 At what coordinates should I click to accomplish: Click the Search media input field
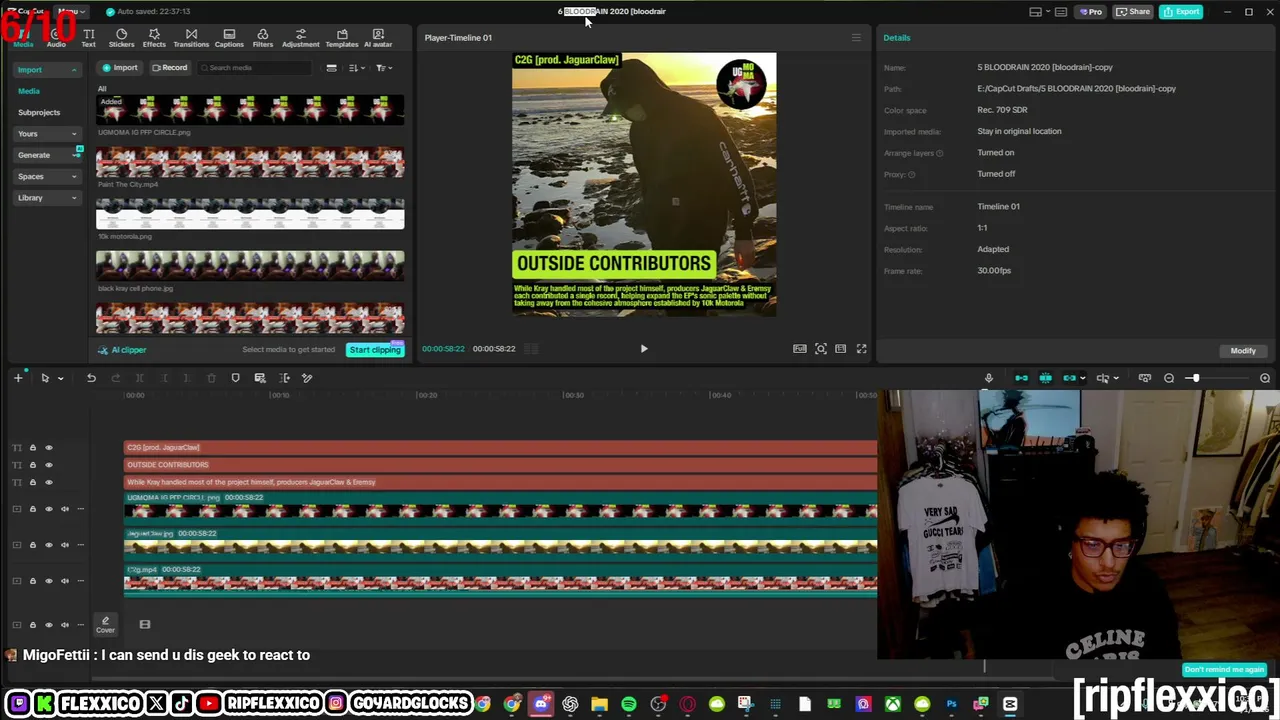[255, 68]
